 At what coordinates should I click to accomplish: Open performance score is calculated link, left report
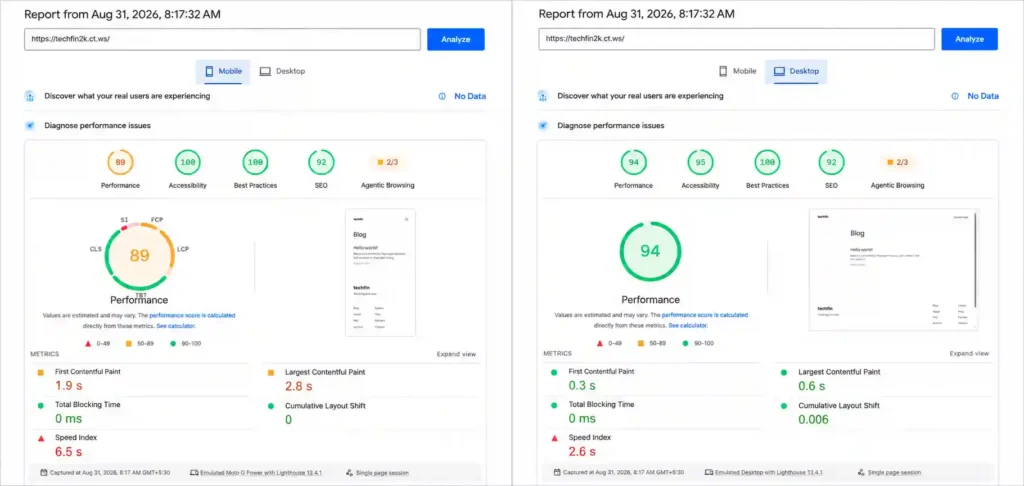[192, 315]
